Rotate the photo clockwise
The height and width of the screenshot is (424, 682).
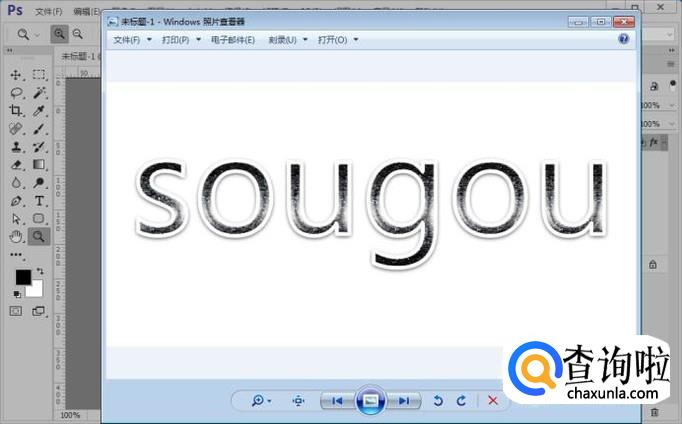pos(461,401)
